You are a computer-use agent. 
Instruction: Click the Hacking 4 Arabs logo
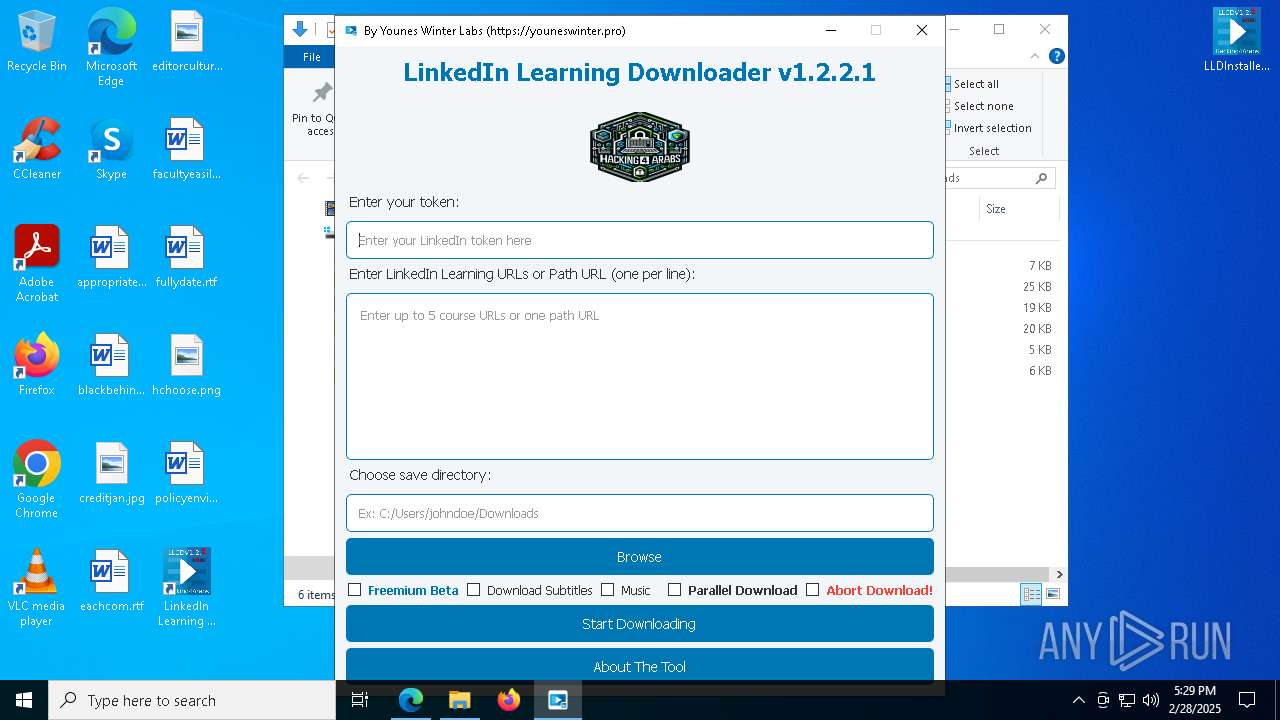[x=640, y=146]
